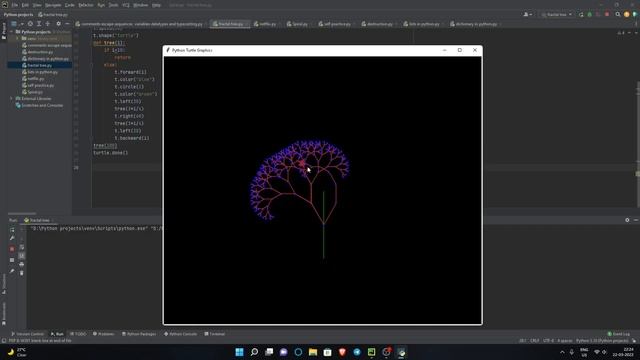This screenshot has height=360, width=640.
Task: Open the comments escape sequence editor tab
Action: click(x=141, y=24)
